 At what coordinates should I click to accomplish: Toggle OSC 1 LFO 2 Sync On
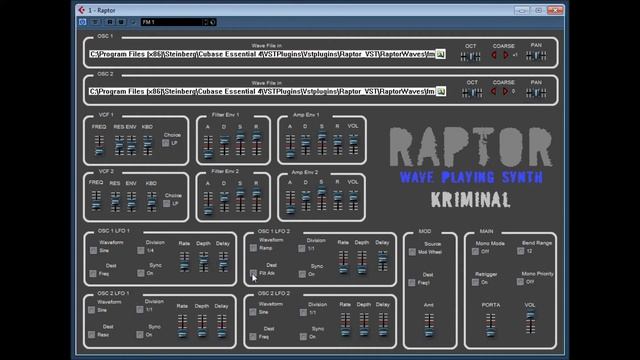point(302,274)
